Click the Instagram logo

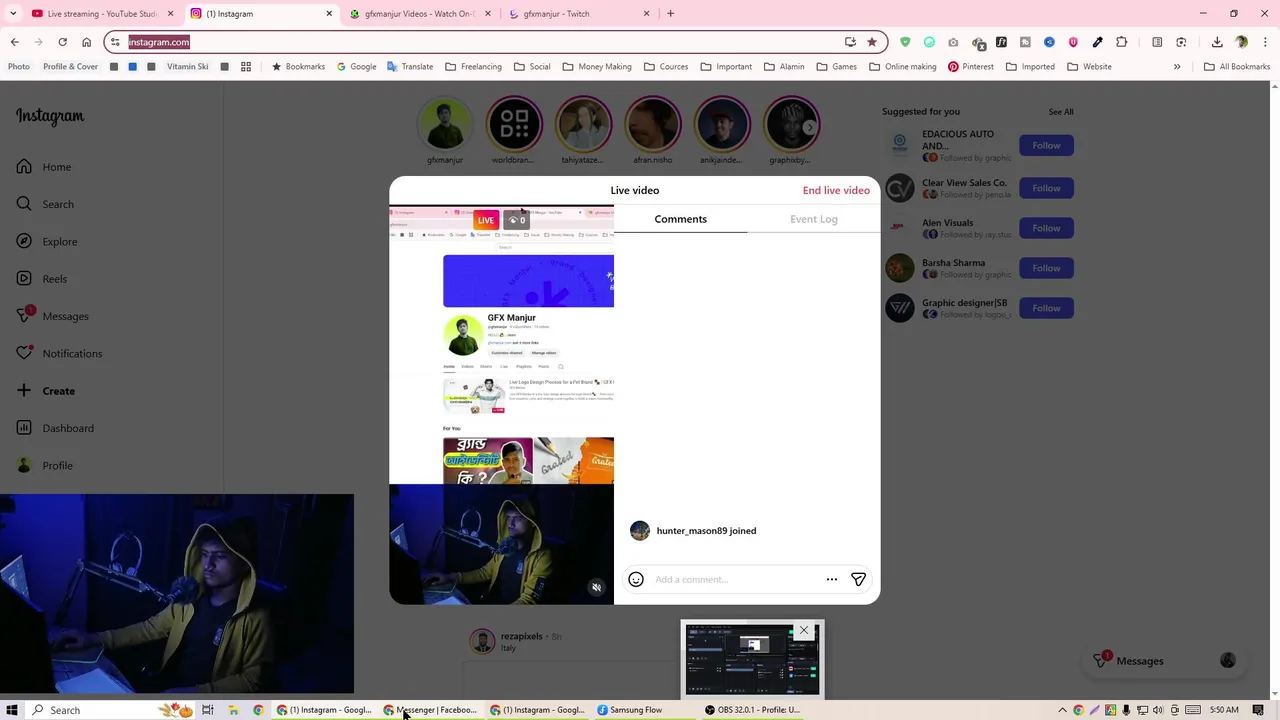point(50,116)
